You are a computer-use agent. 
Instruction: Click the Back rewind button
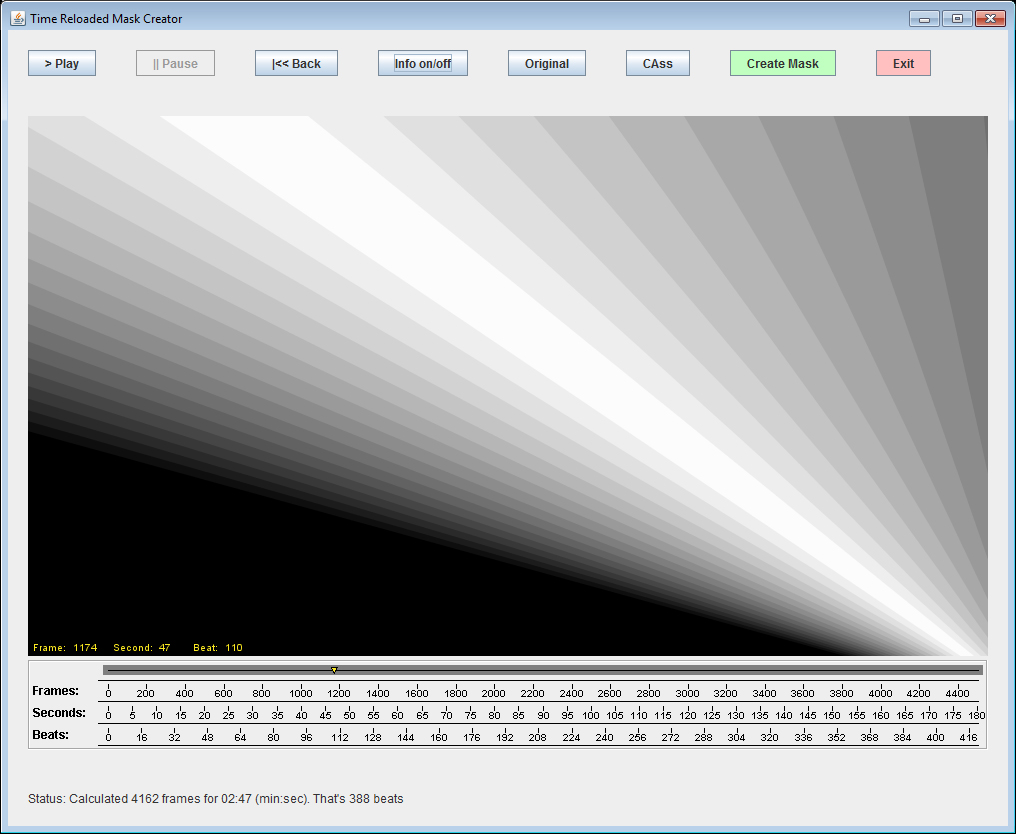pyautogui.click(x=296, y=64)
